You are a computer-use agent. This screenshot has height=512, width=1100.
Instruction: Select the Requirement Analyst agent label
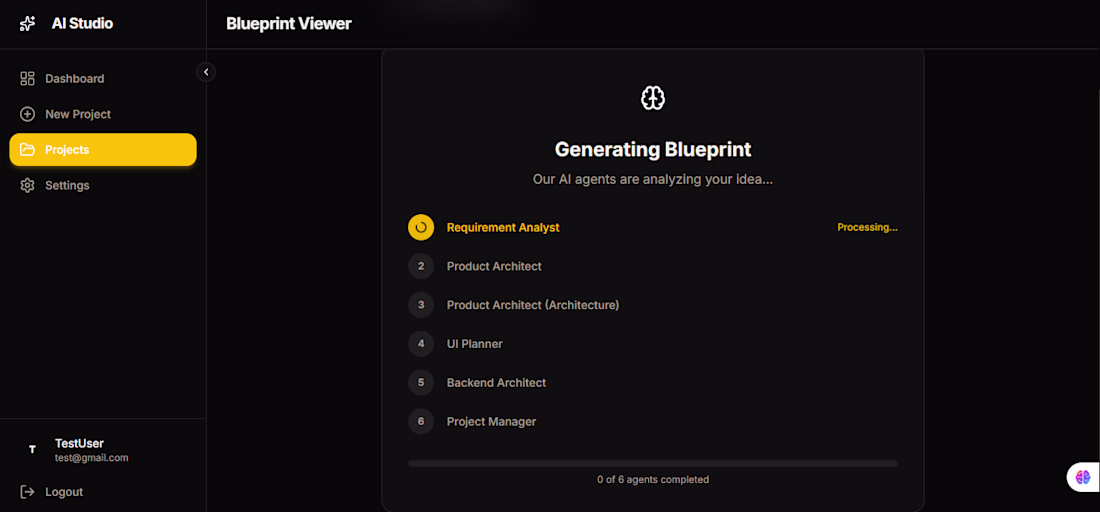[x=503, y=227]
